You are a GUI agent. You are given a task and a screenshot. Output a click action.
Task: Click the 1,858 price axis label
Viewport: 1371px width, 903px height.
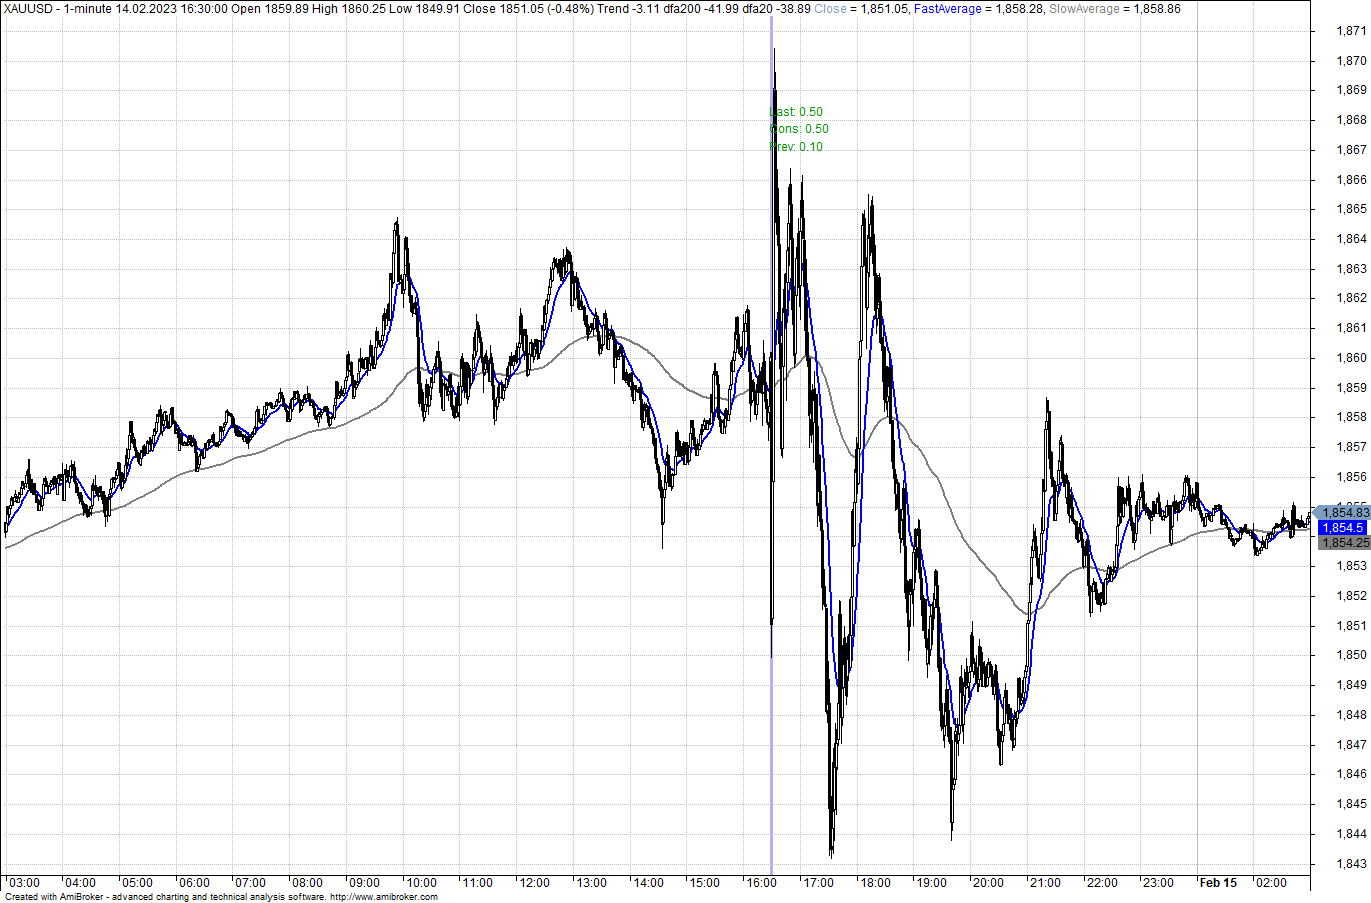[1352, 417]
